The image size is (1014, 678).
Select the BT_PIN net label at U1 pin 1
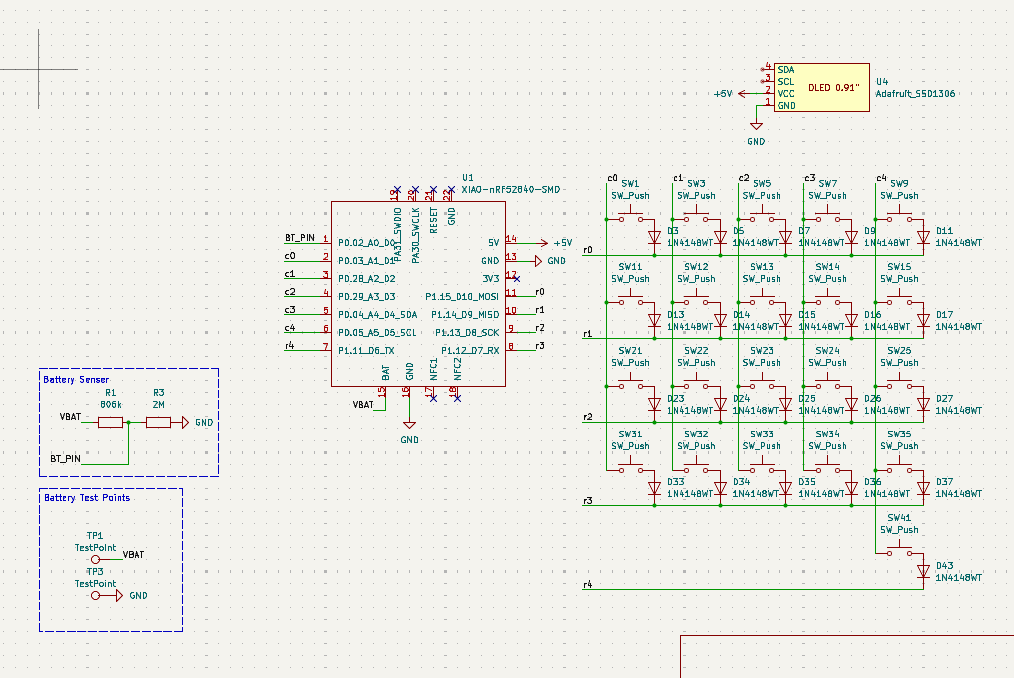click(300, 239)
